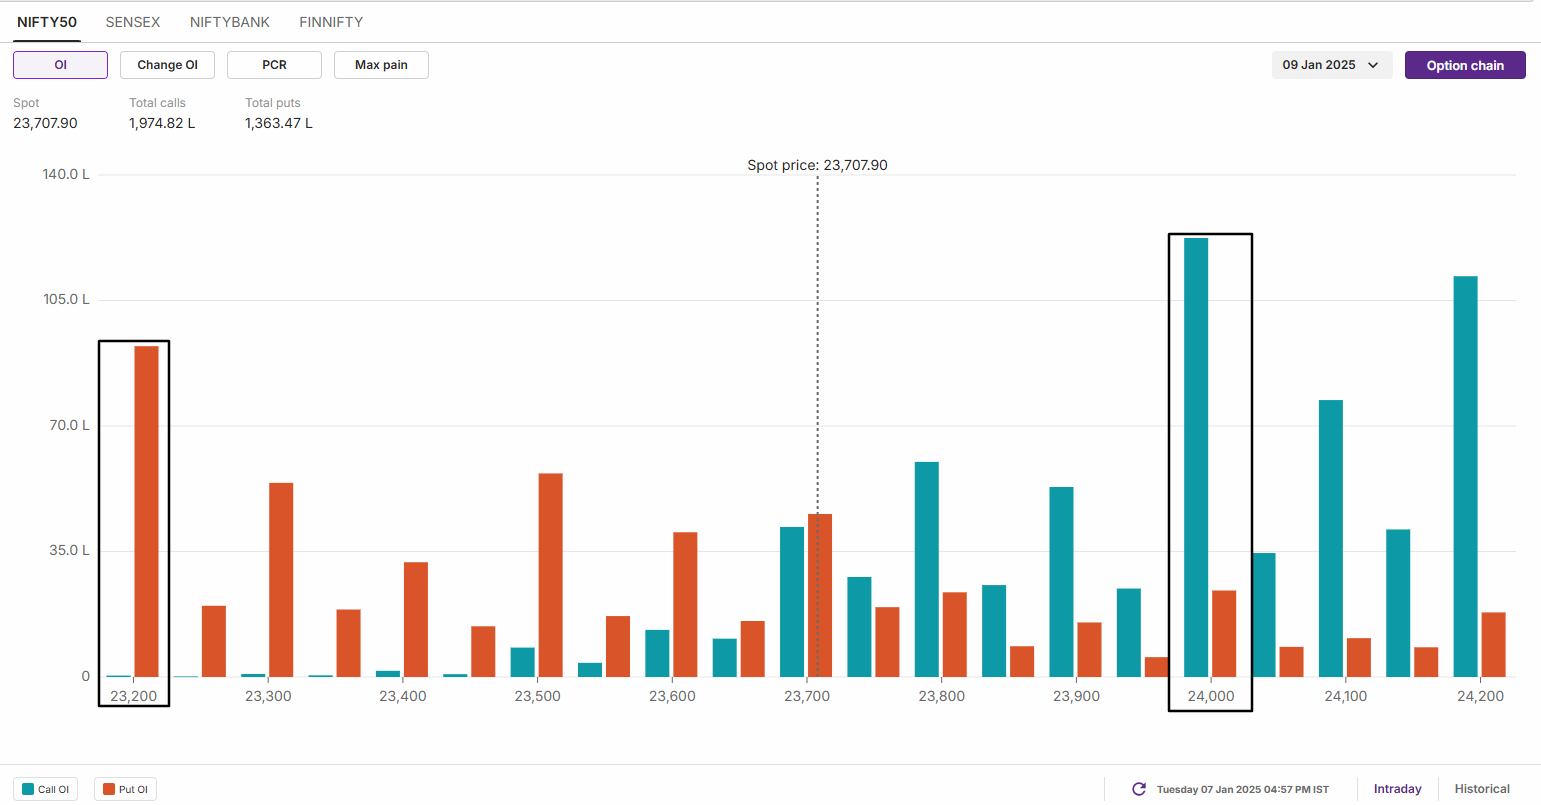Click the 24,100 strike call OI bar
This screenshot has width=1541, height=805.
pyautogui.click(x=1331, y=538)
